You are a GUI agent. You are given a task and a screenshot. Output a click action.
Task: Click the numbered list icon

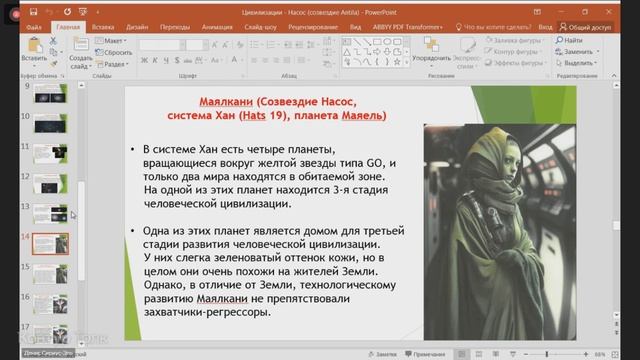tap(271, 45)
